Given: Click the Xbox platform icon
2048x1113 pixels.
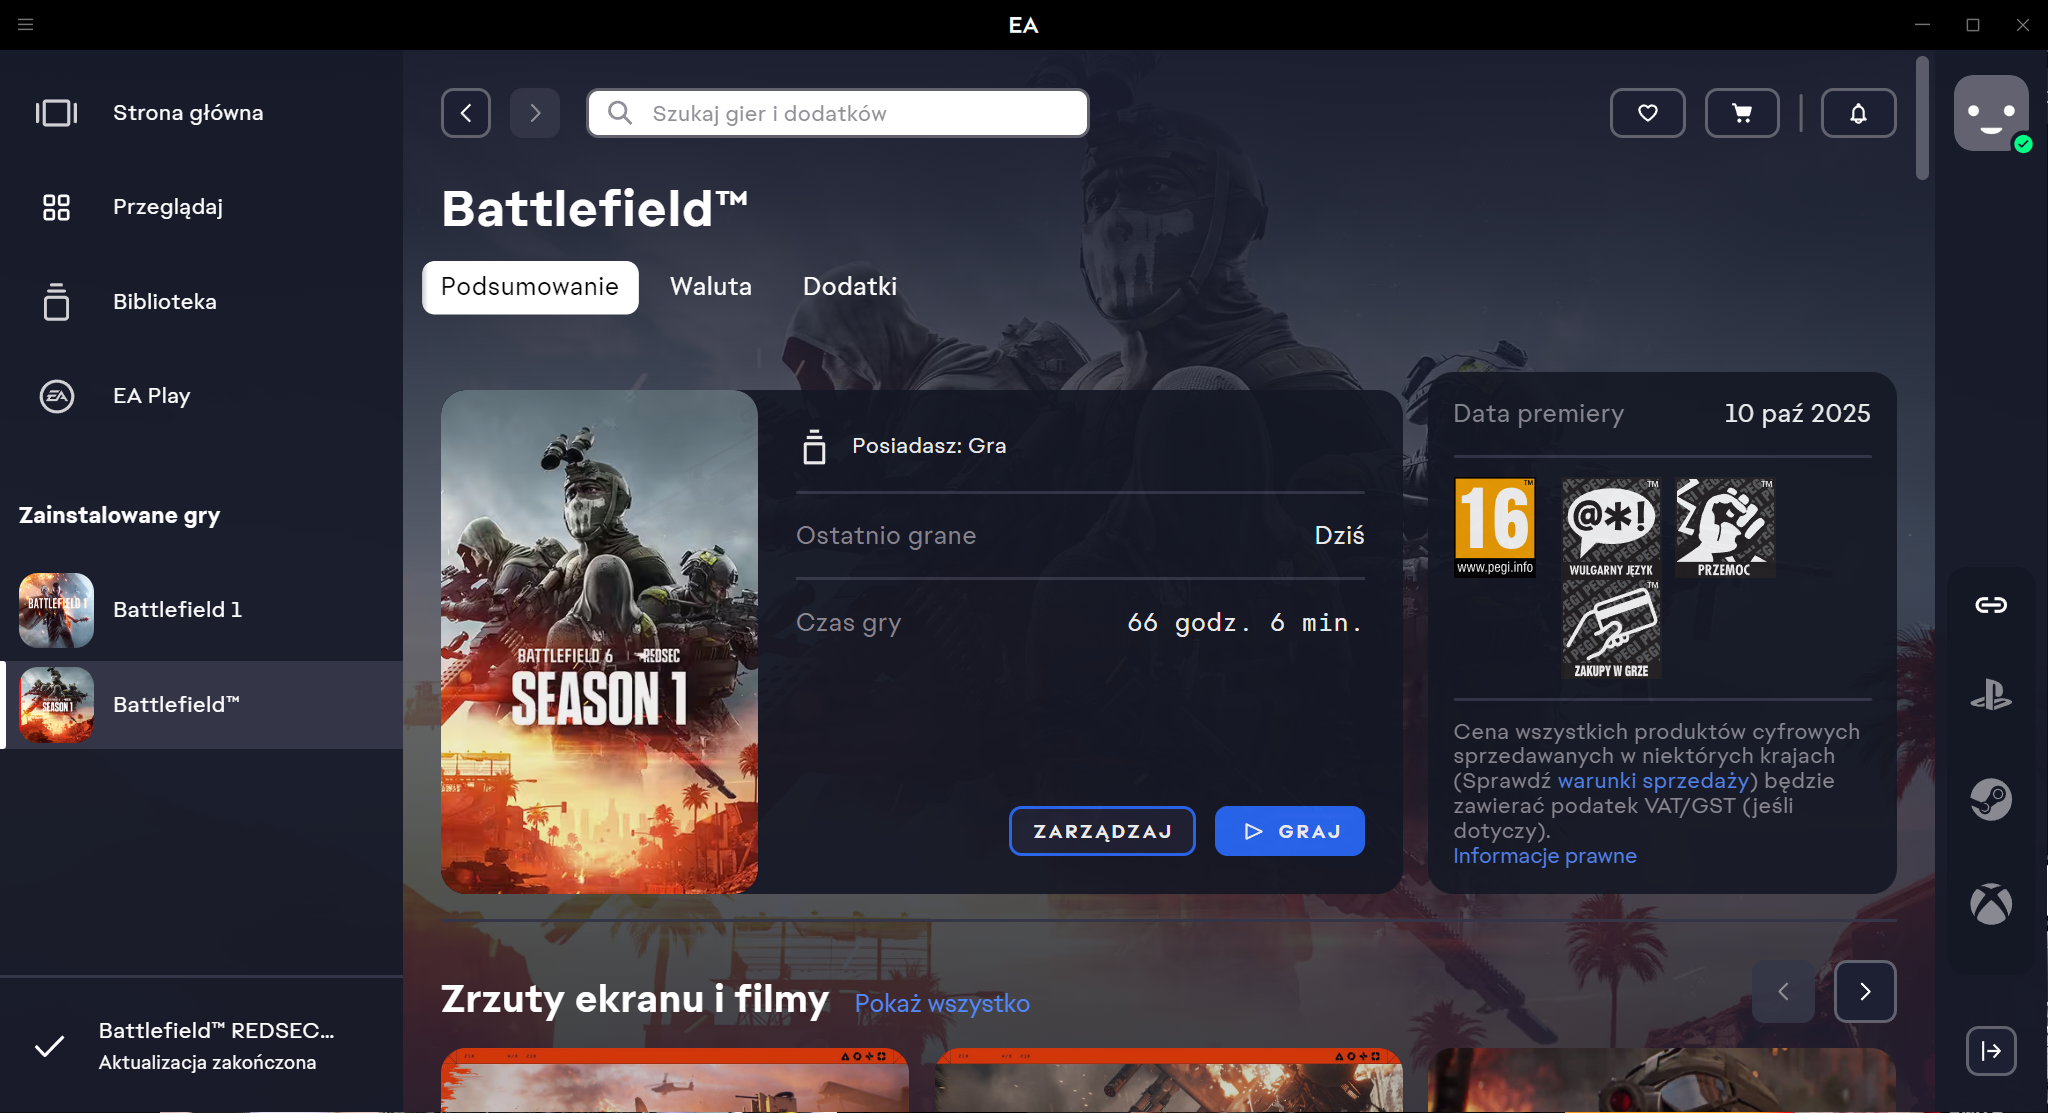Looking at the screenshot, I should (x=1990, y=904).
